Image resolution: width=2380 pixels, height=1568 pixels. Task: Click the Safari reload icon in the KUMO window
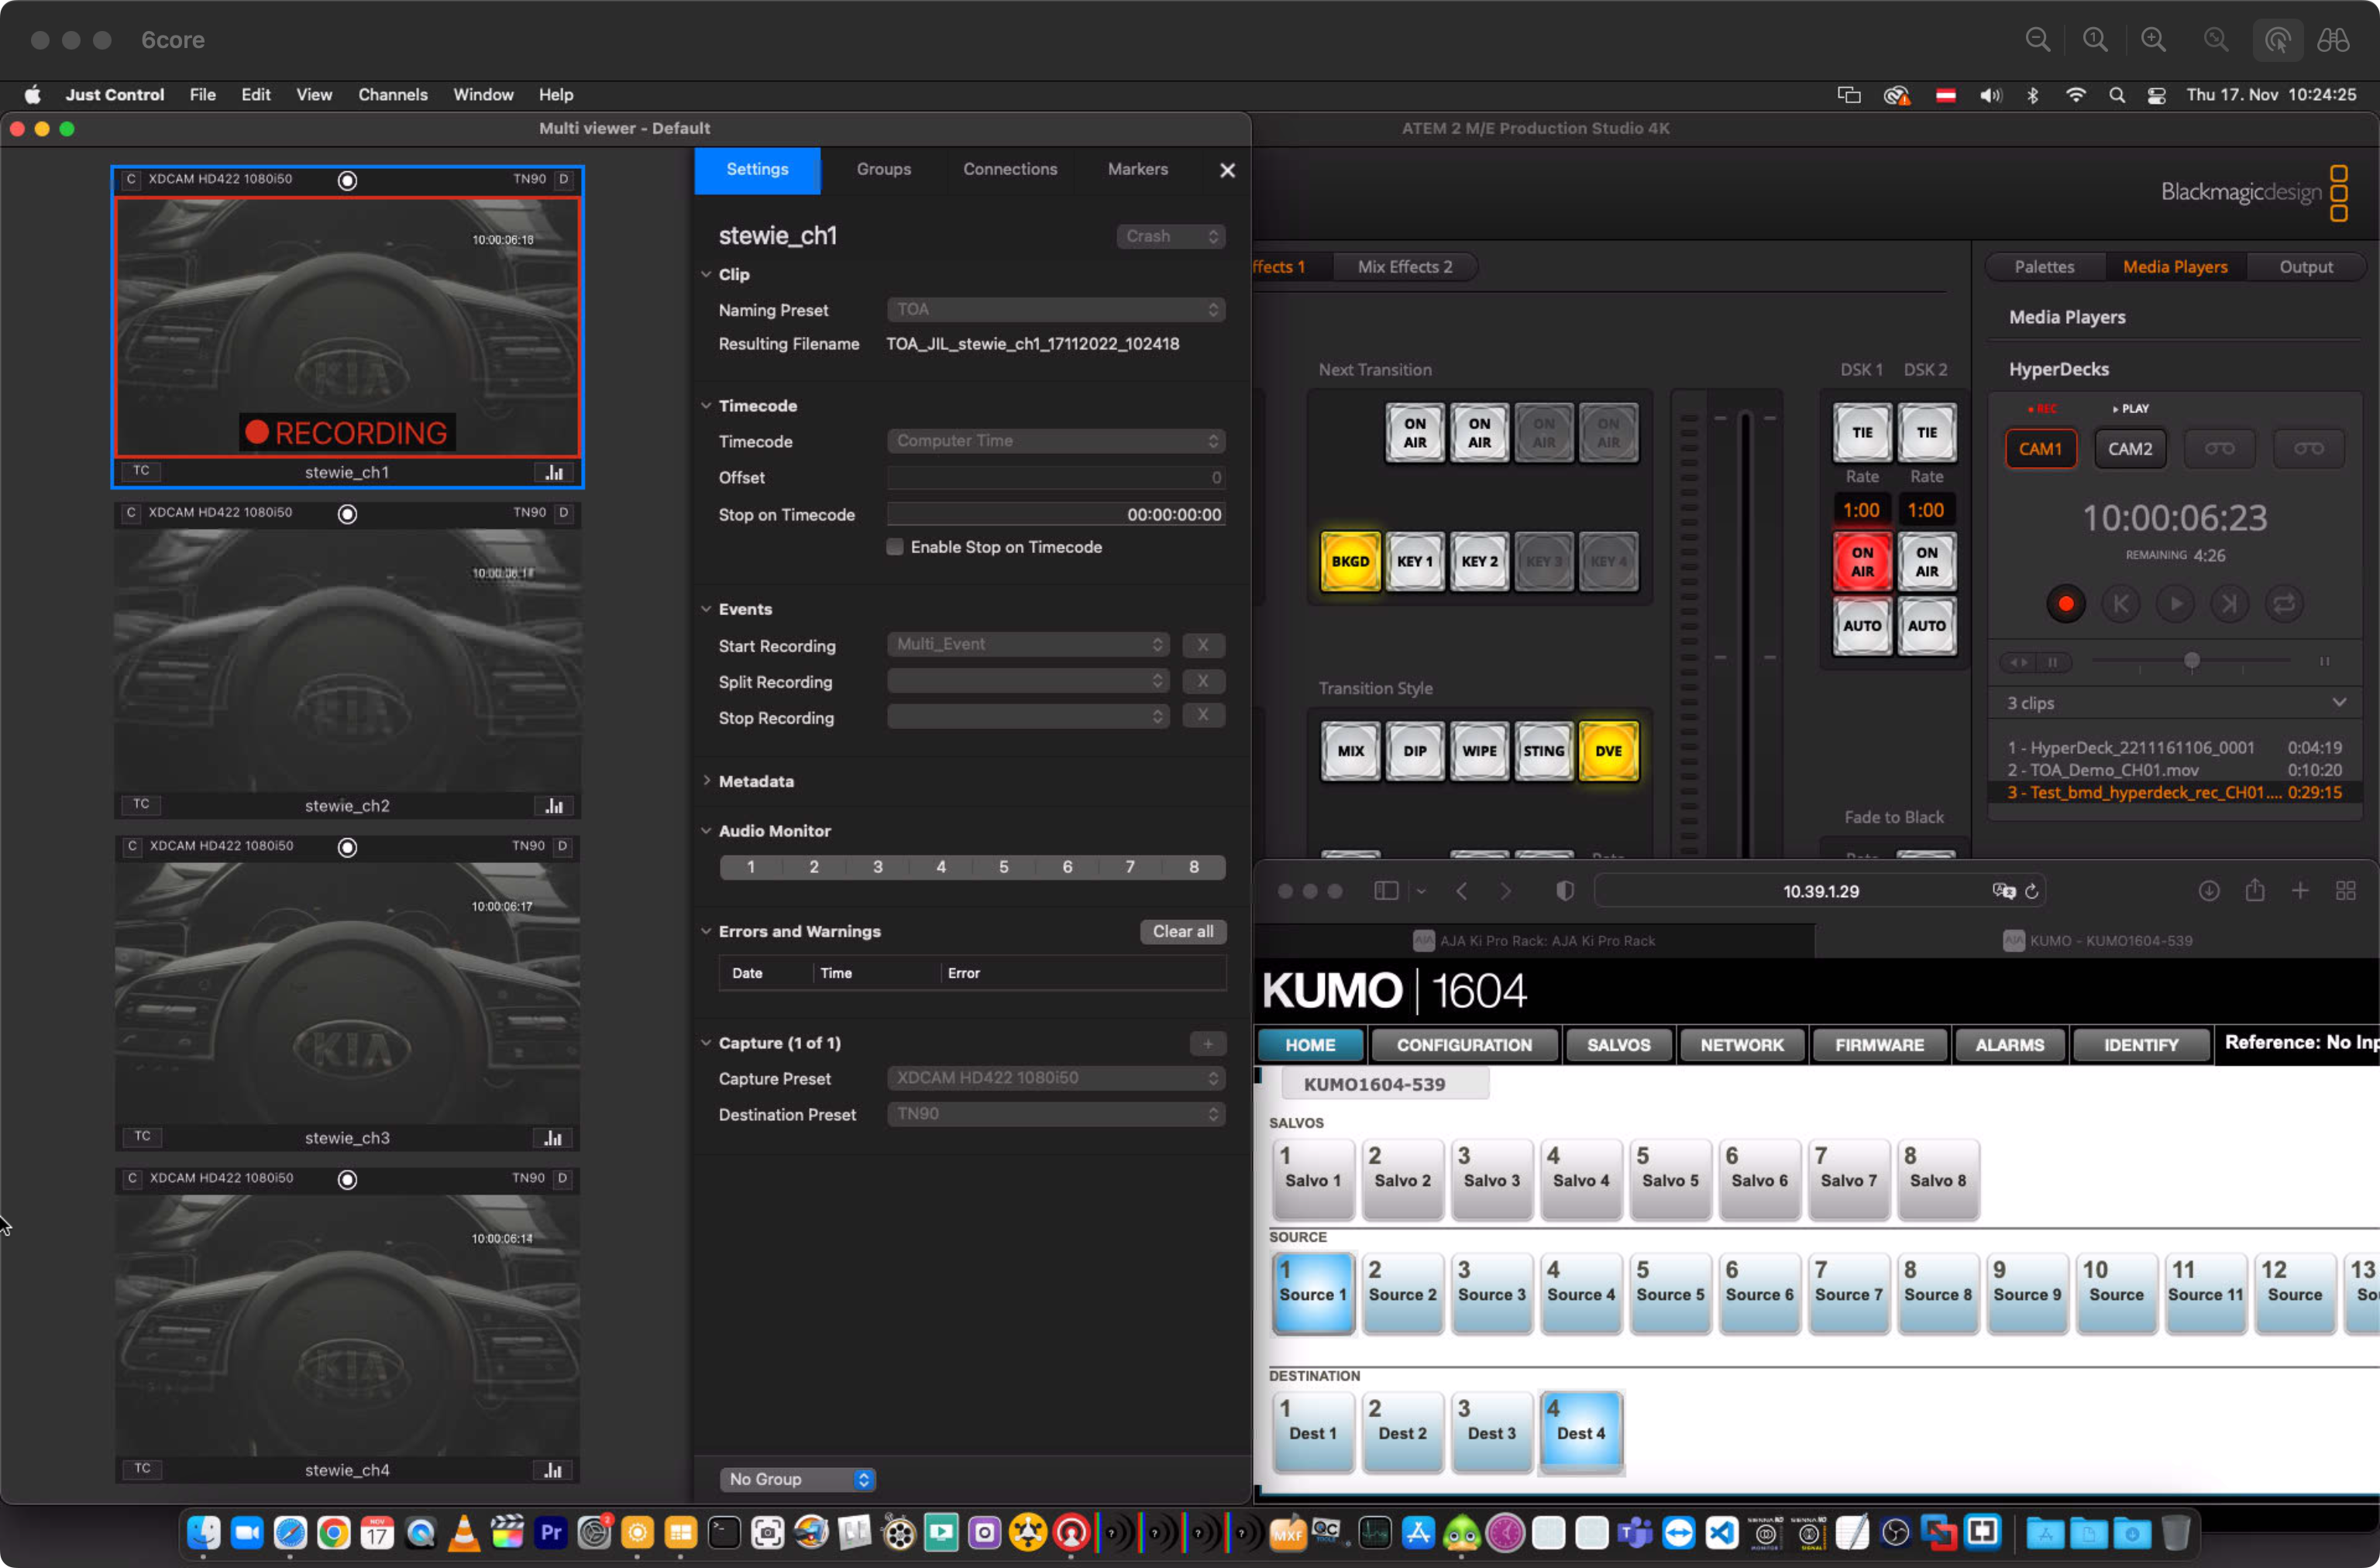[2032, 891]
